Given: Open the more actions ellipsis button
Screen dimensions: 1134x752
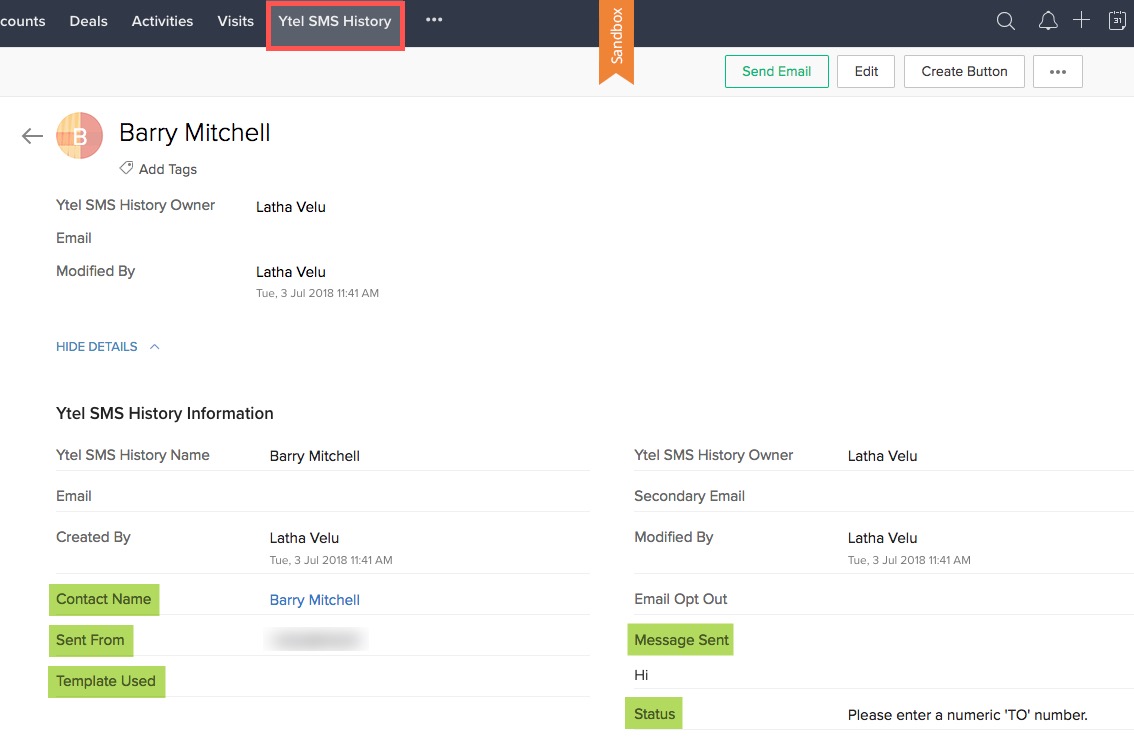Looking at the screenshot, I should click(x=1058, y=72).
